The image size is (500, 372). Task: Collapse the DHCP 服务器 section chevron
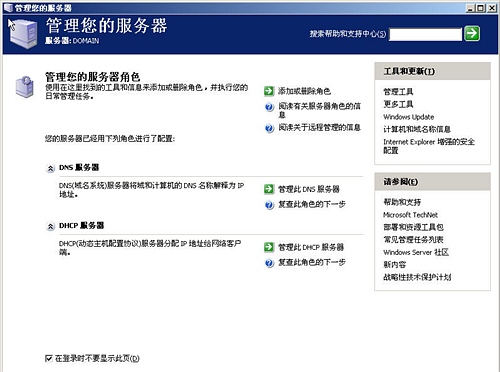(50, 227)
